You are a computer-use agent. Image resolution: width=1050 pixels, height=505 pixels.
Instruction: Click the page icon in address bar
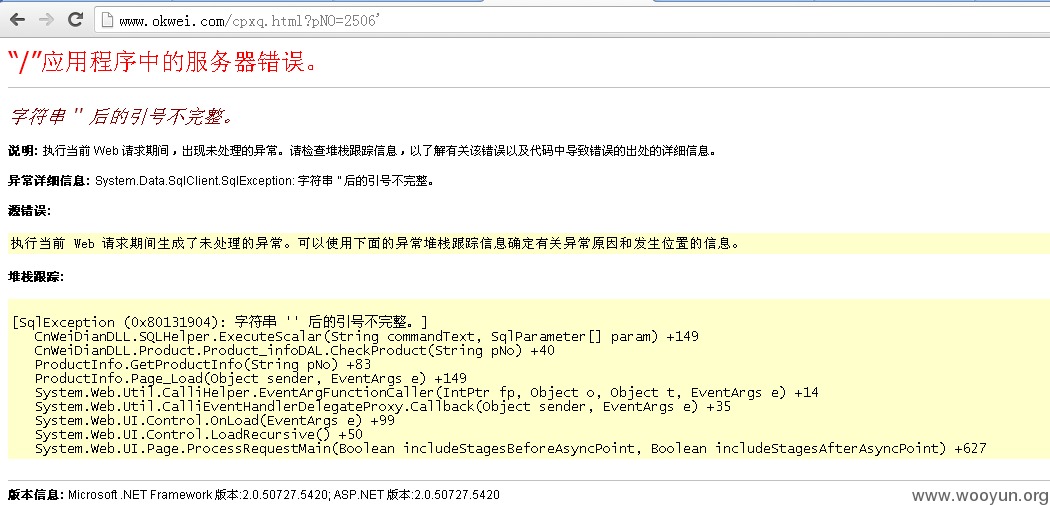point(106,21)
